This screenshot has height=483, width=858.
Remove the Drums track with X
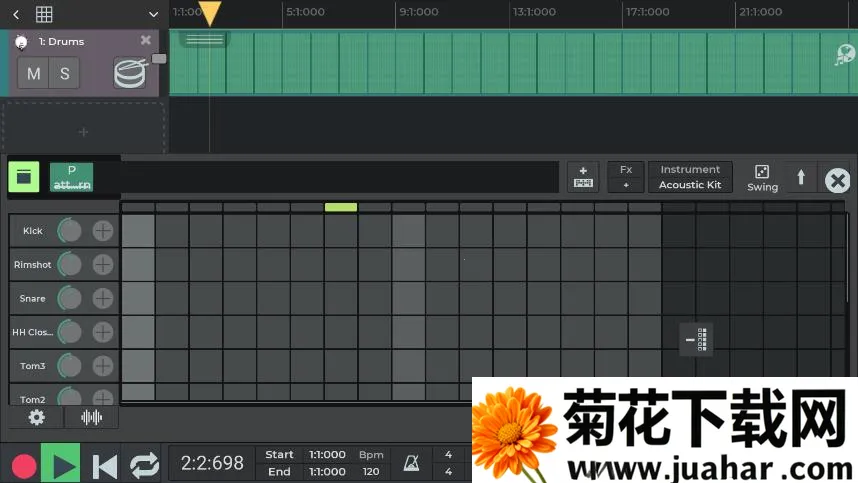(146, 40)
